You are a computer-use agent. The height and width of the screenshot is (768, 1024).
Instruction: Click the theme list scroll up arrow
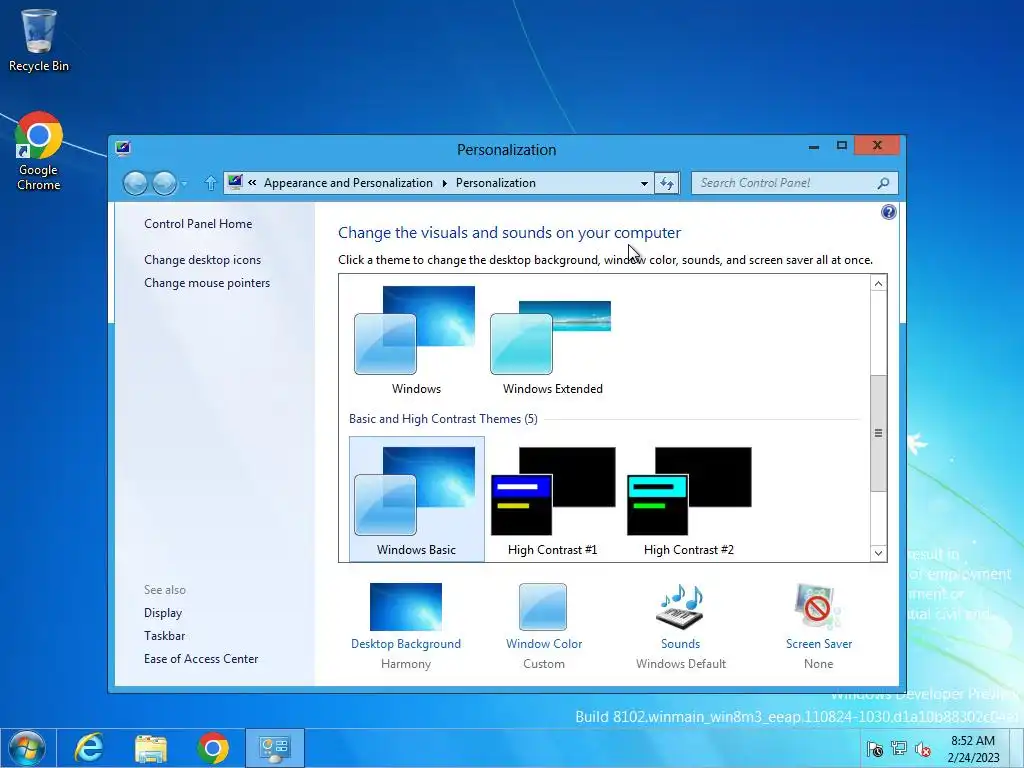click(878, 283)
